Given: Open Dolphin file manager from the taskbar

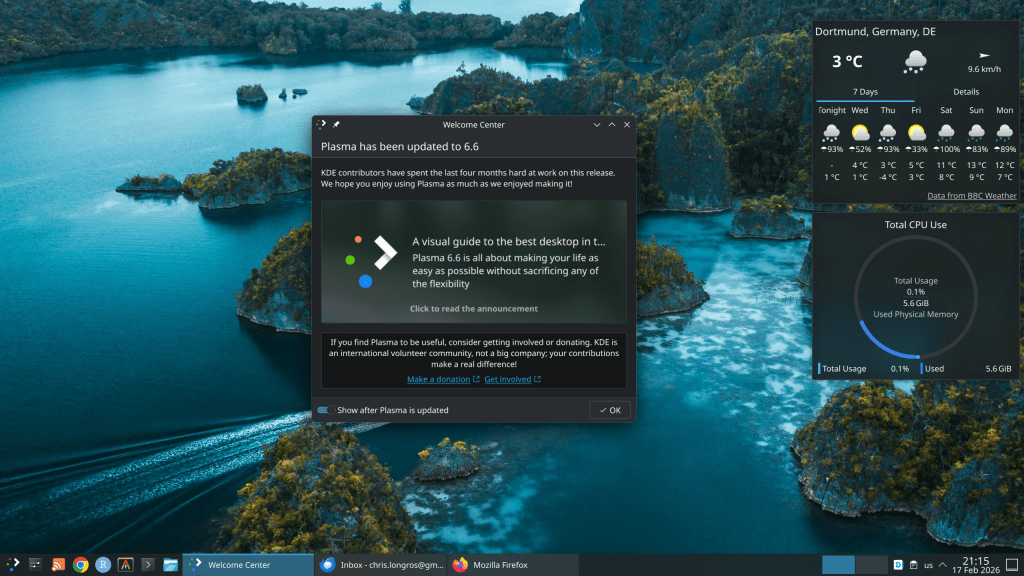Looking at the screenshot, I should [171, 564].
